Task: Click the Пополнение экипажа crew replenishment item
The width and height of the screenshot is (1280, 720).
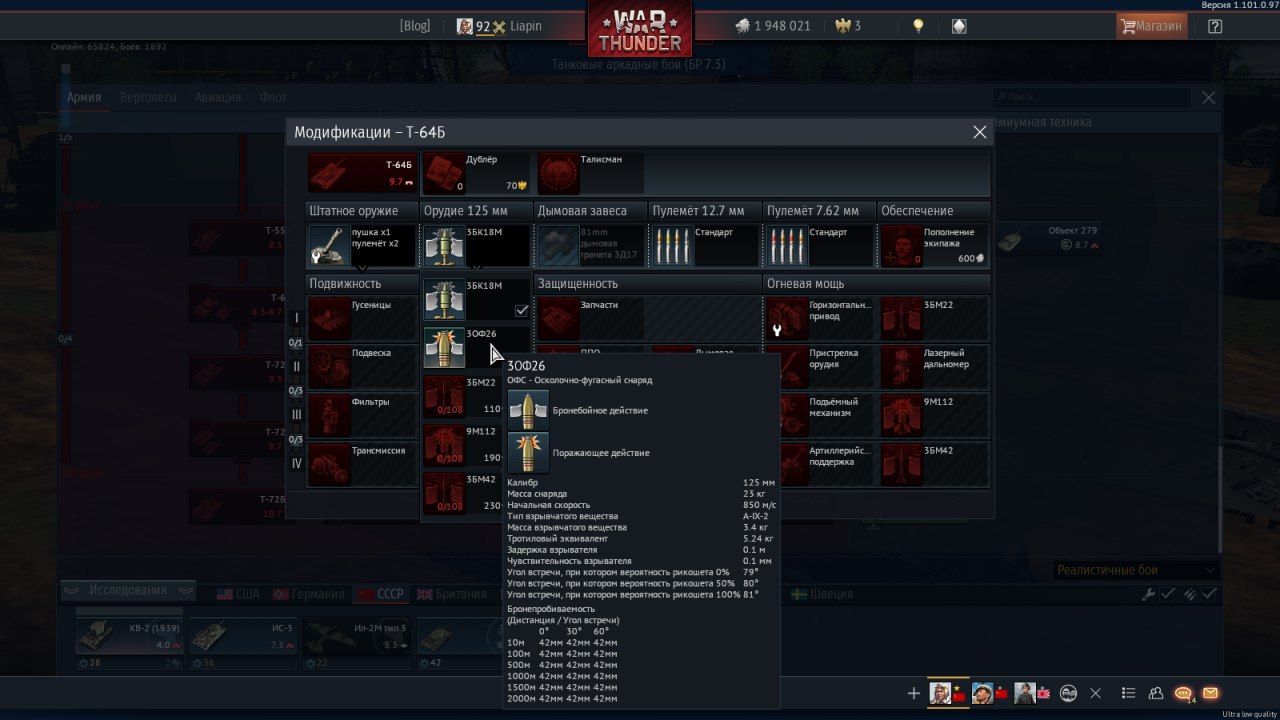Action: tap(934, 245)
